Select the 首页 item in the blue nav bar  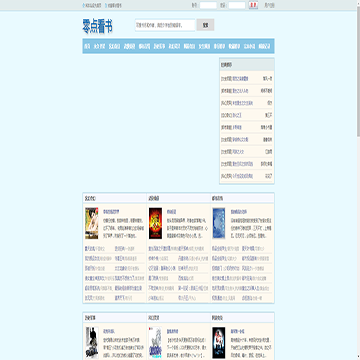(87, 46)
